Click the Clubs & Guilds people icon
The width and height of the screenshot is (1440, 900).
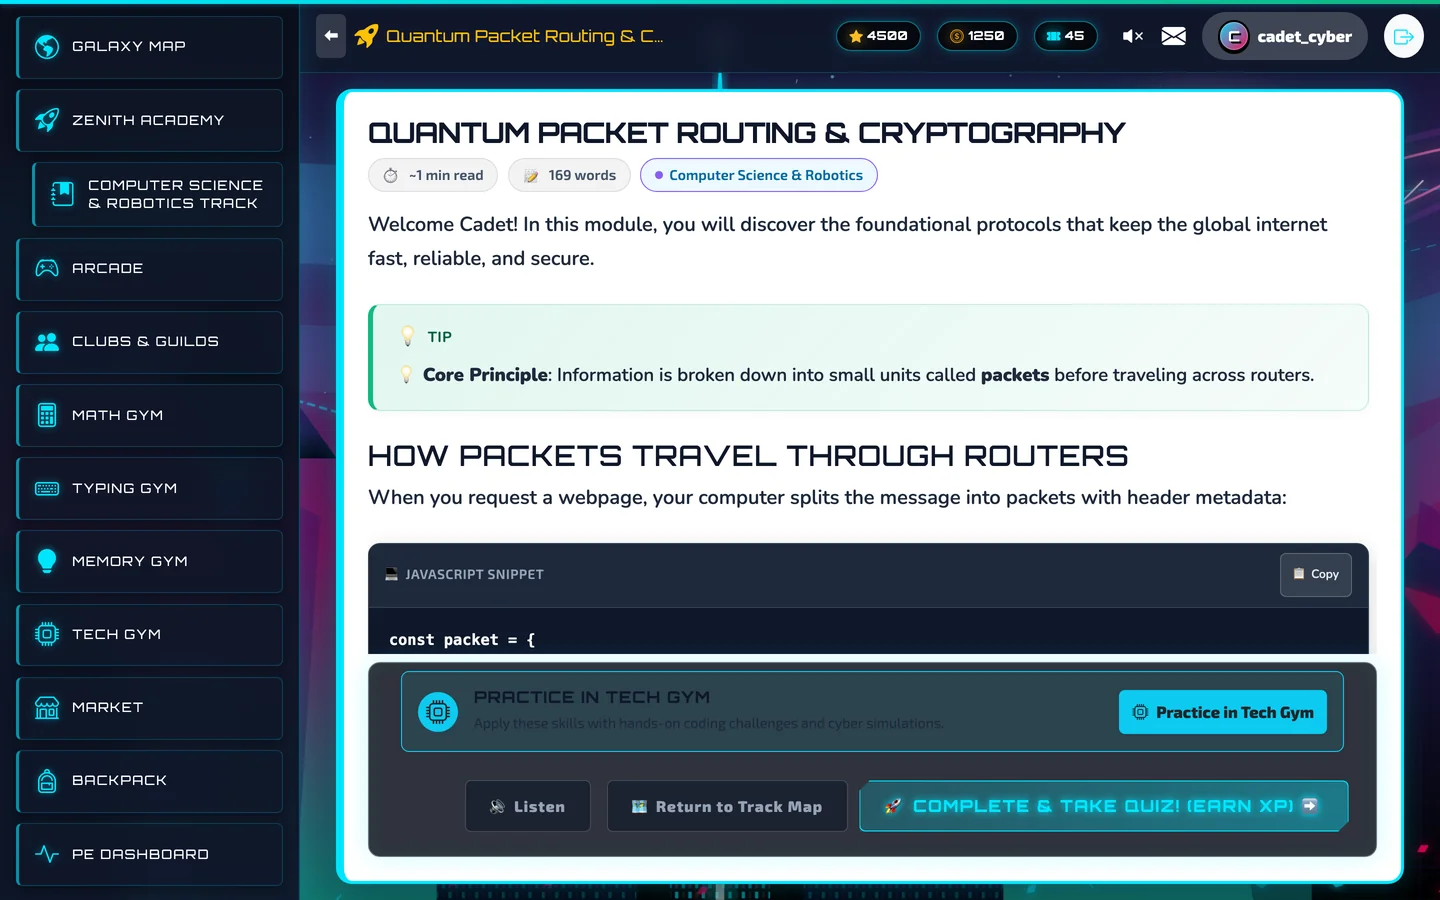47,342
